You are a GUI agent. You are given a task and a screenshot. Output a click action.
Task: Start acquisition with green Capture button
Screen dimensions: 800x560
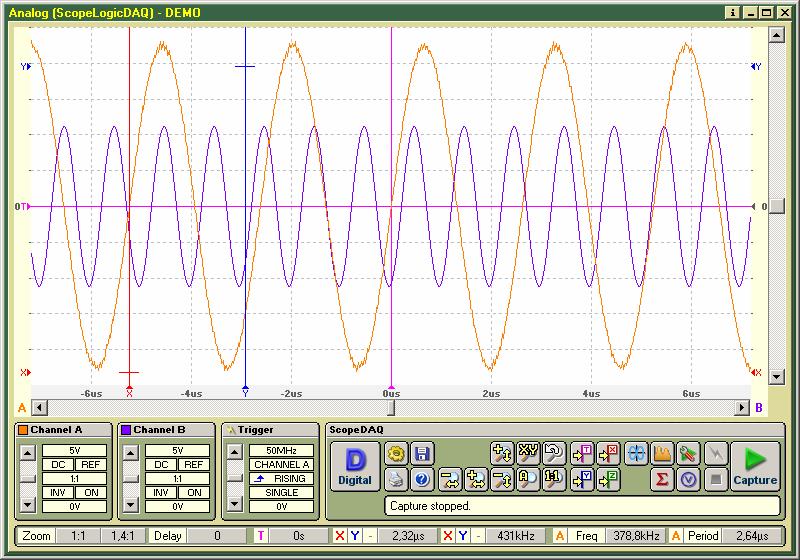(x=756, y=466)
